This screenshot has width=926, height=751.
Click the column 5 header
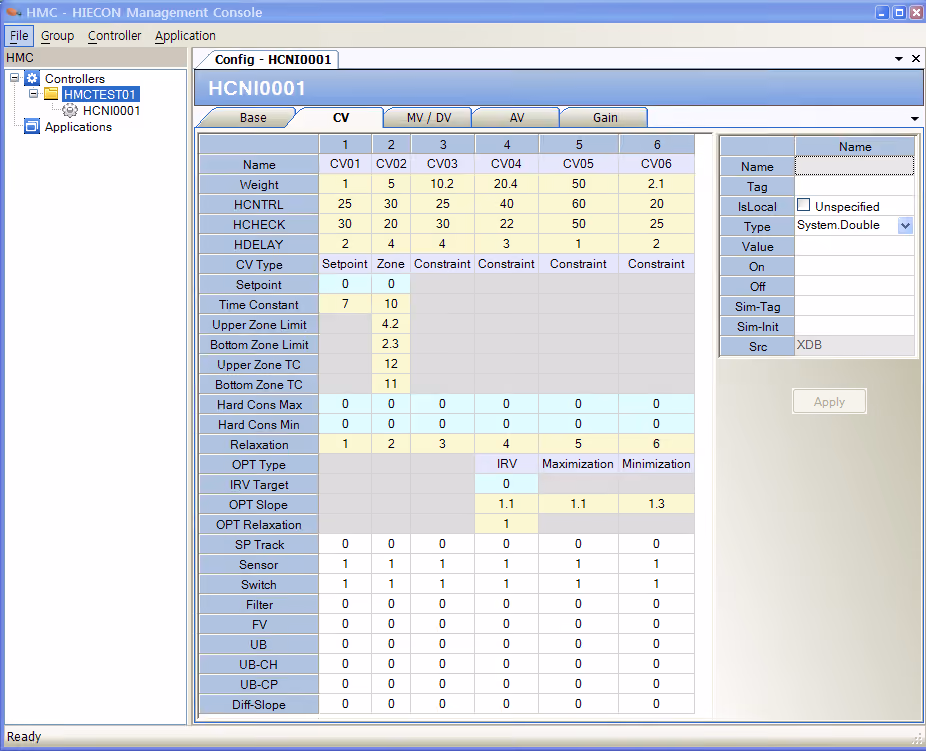tap(578, 144)
